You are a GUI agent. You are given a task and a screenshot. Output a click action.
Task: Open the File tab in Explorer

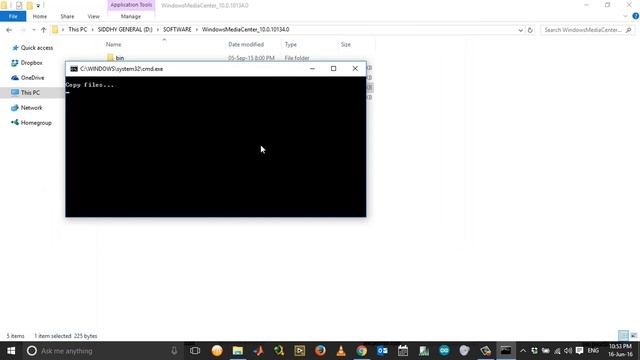pos(13,16)
